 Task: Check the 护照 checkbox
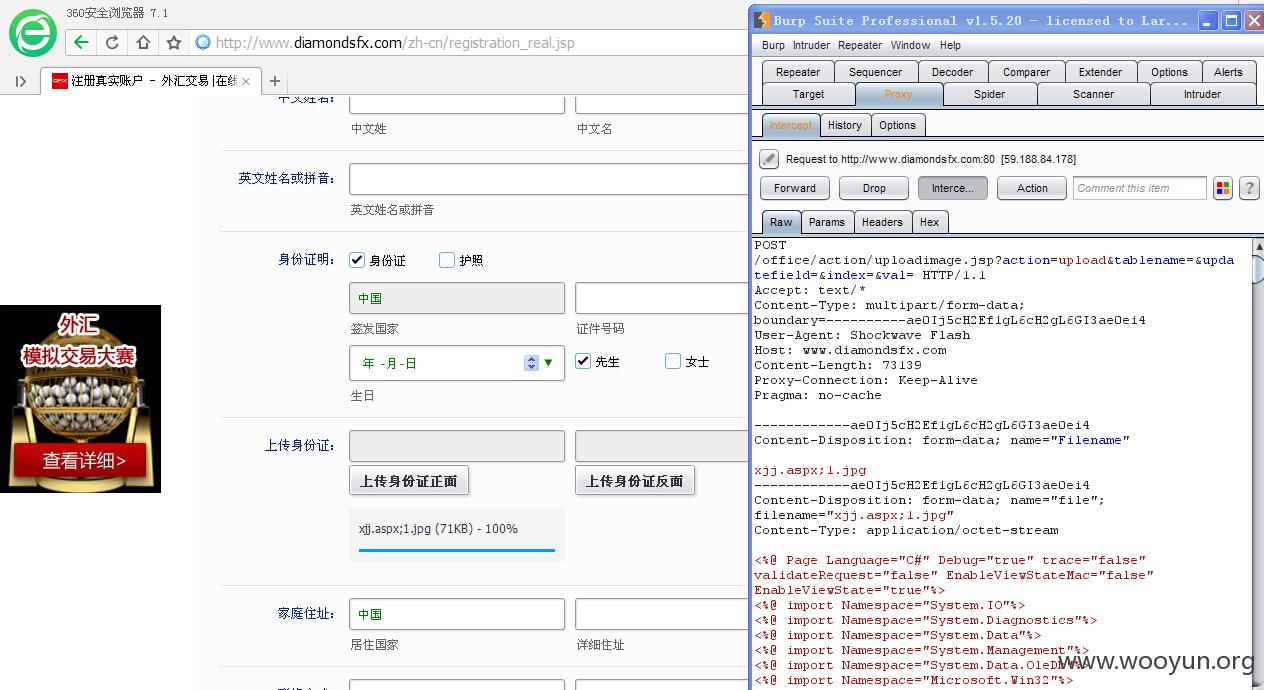(447, 260)
